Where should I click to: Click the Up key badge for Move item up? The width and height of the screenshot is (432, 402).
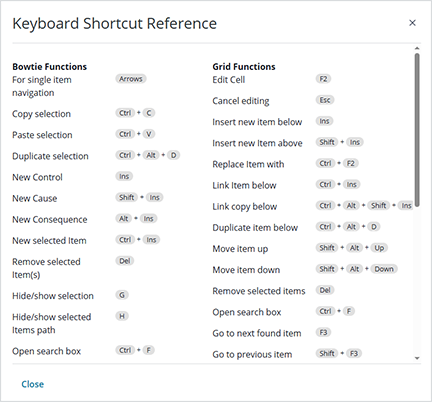(x=379, y=248)
